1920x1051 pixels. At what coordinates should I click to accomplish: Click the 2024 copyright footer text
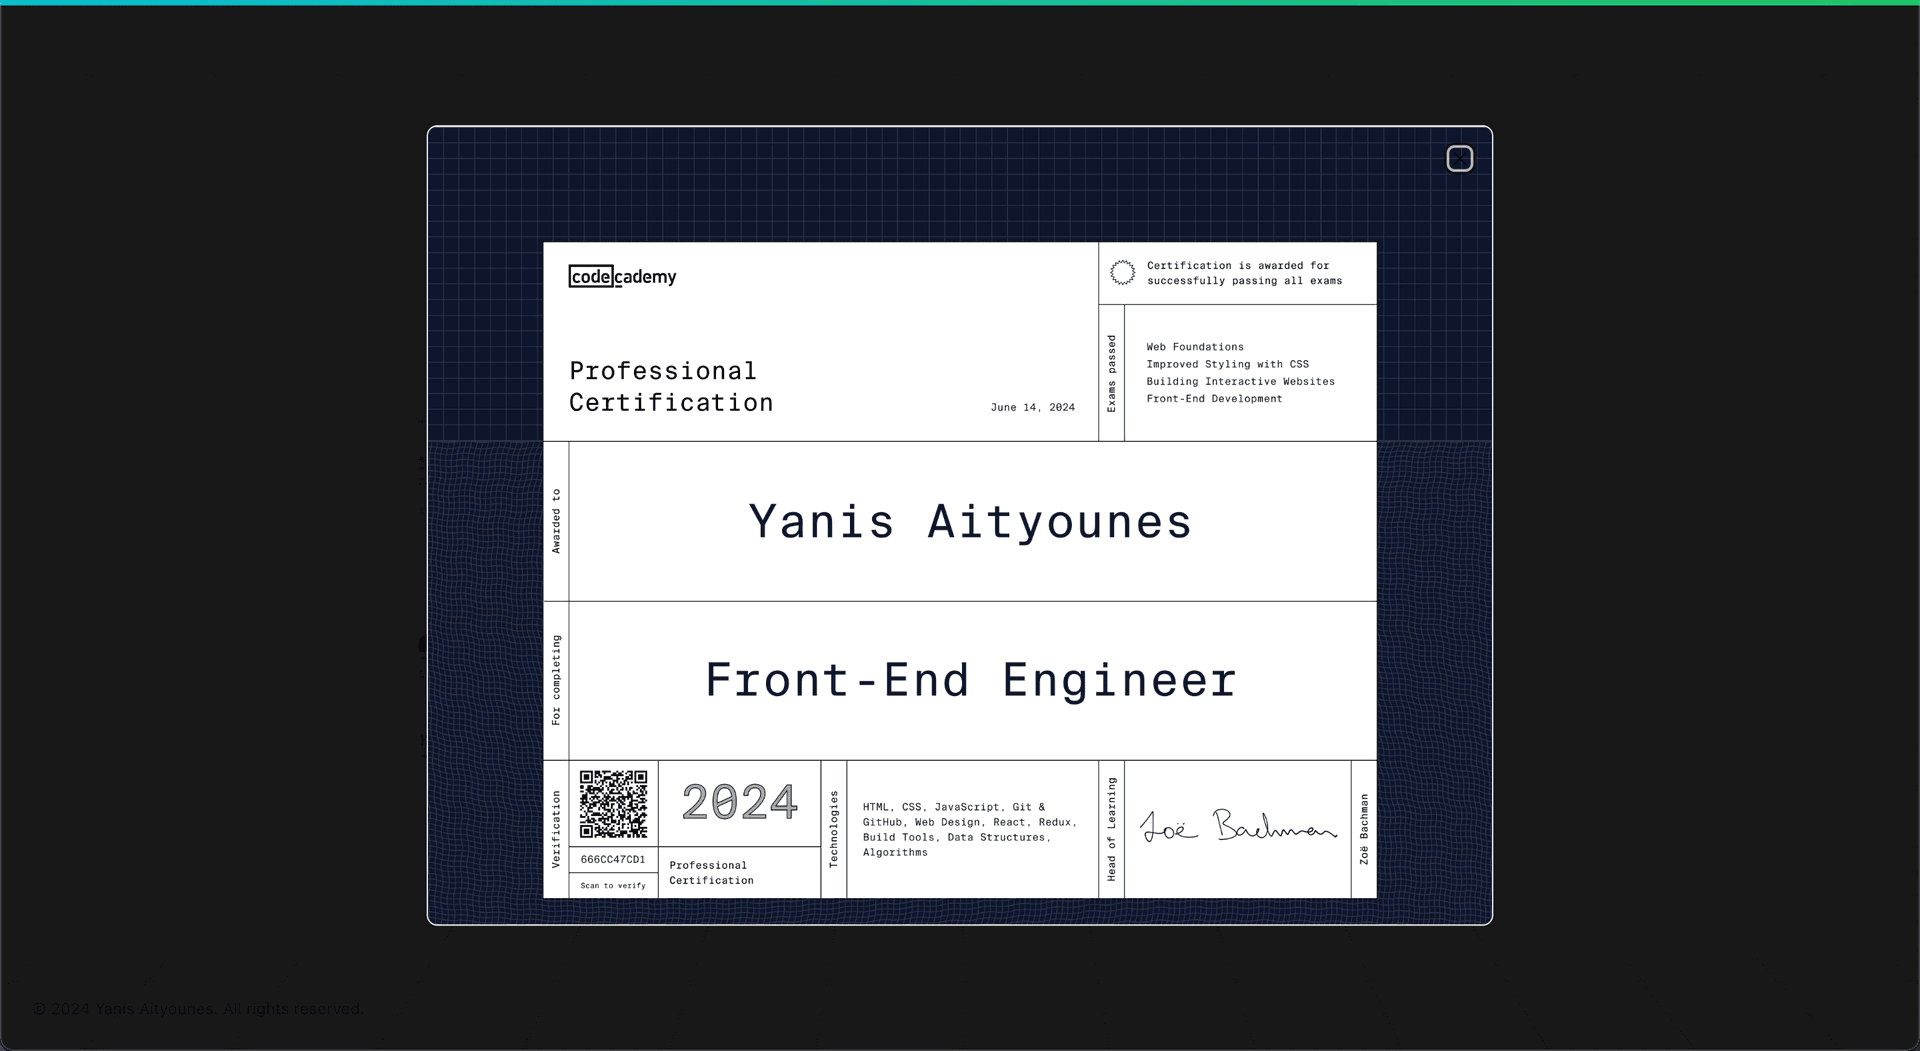pyautogui.click(x=198, y=1009)
